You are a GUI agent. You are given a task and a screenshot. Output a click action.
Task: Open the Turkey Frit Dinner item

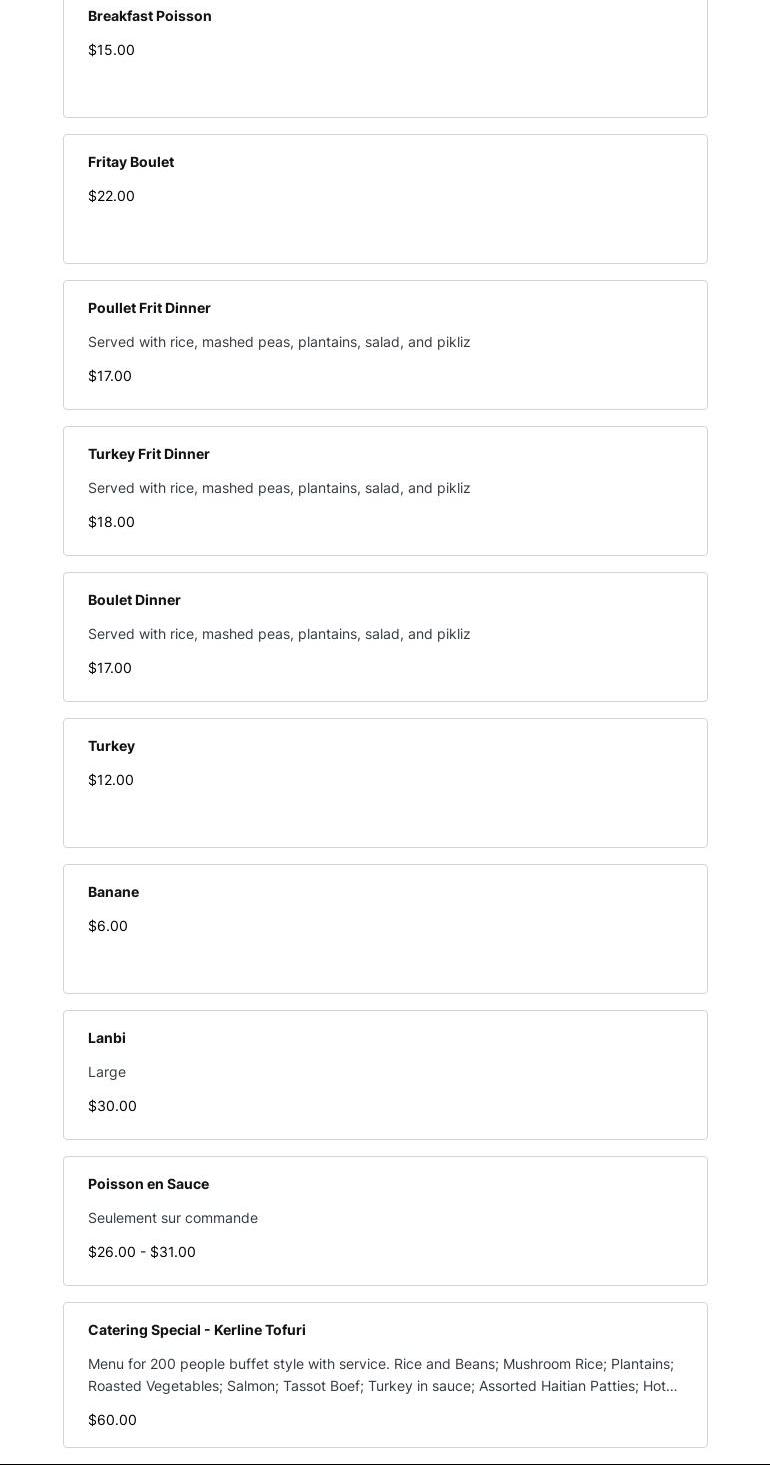tap(149, 454)
